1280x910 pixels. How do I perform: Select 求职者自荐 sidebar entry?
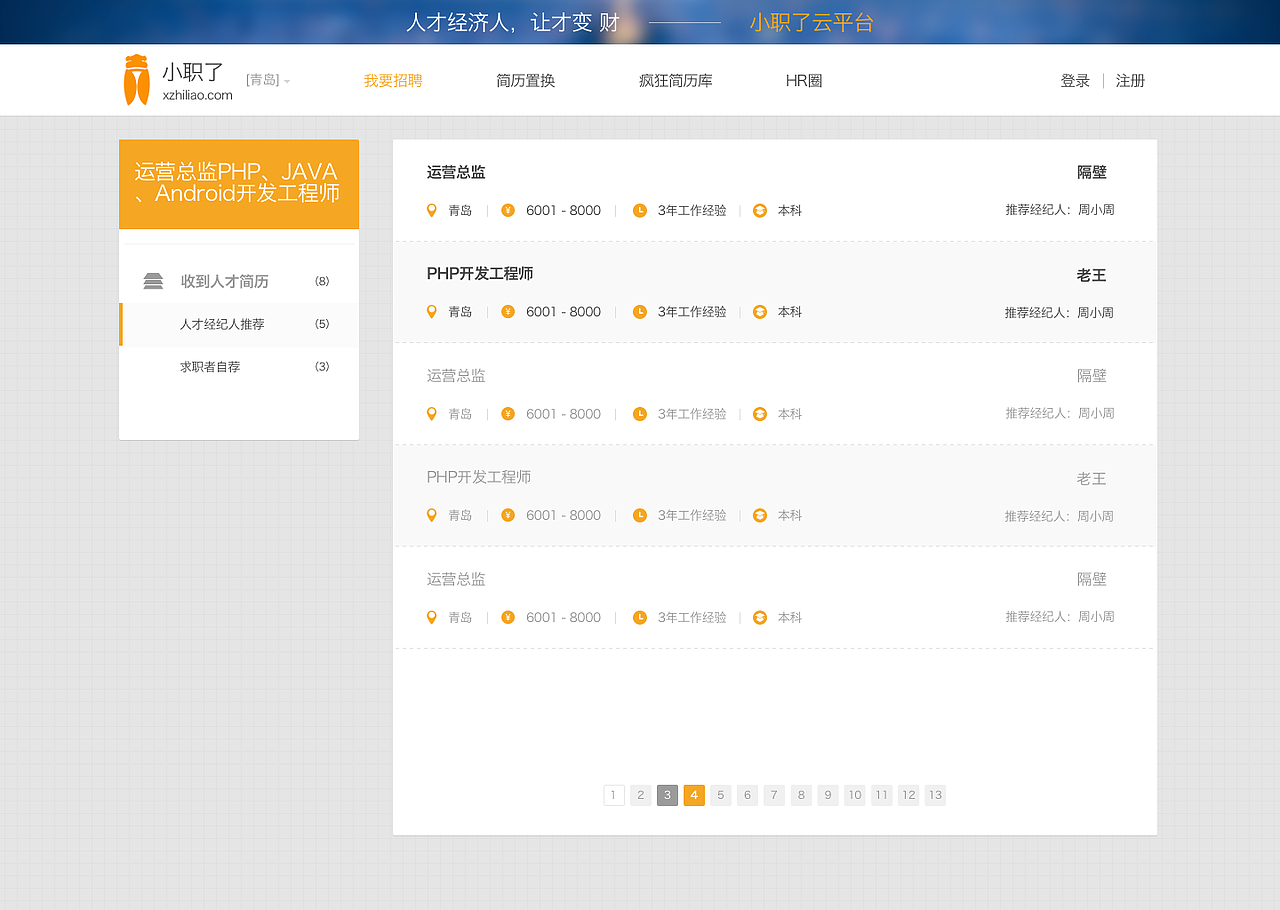point(210,367)
